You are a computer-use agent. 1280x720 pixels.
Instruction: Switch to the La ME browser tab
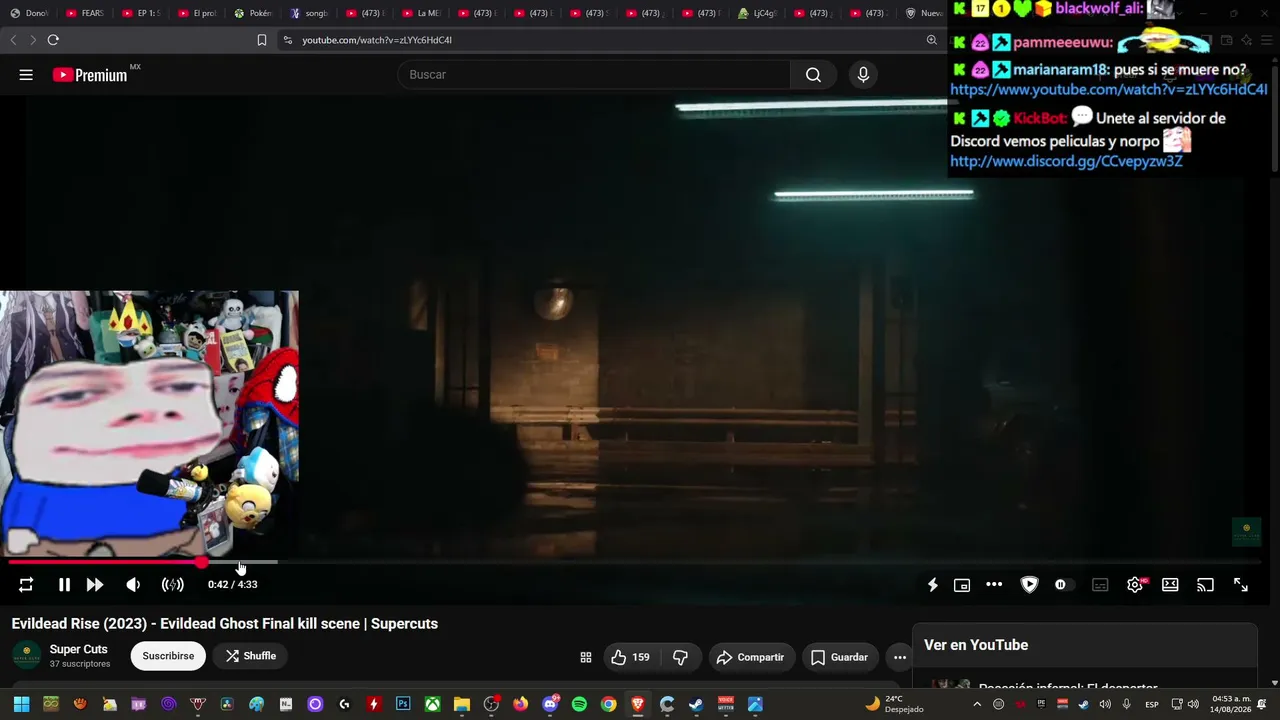pos(421,13)
